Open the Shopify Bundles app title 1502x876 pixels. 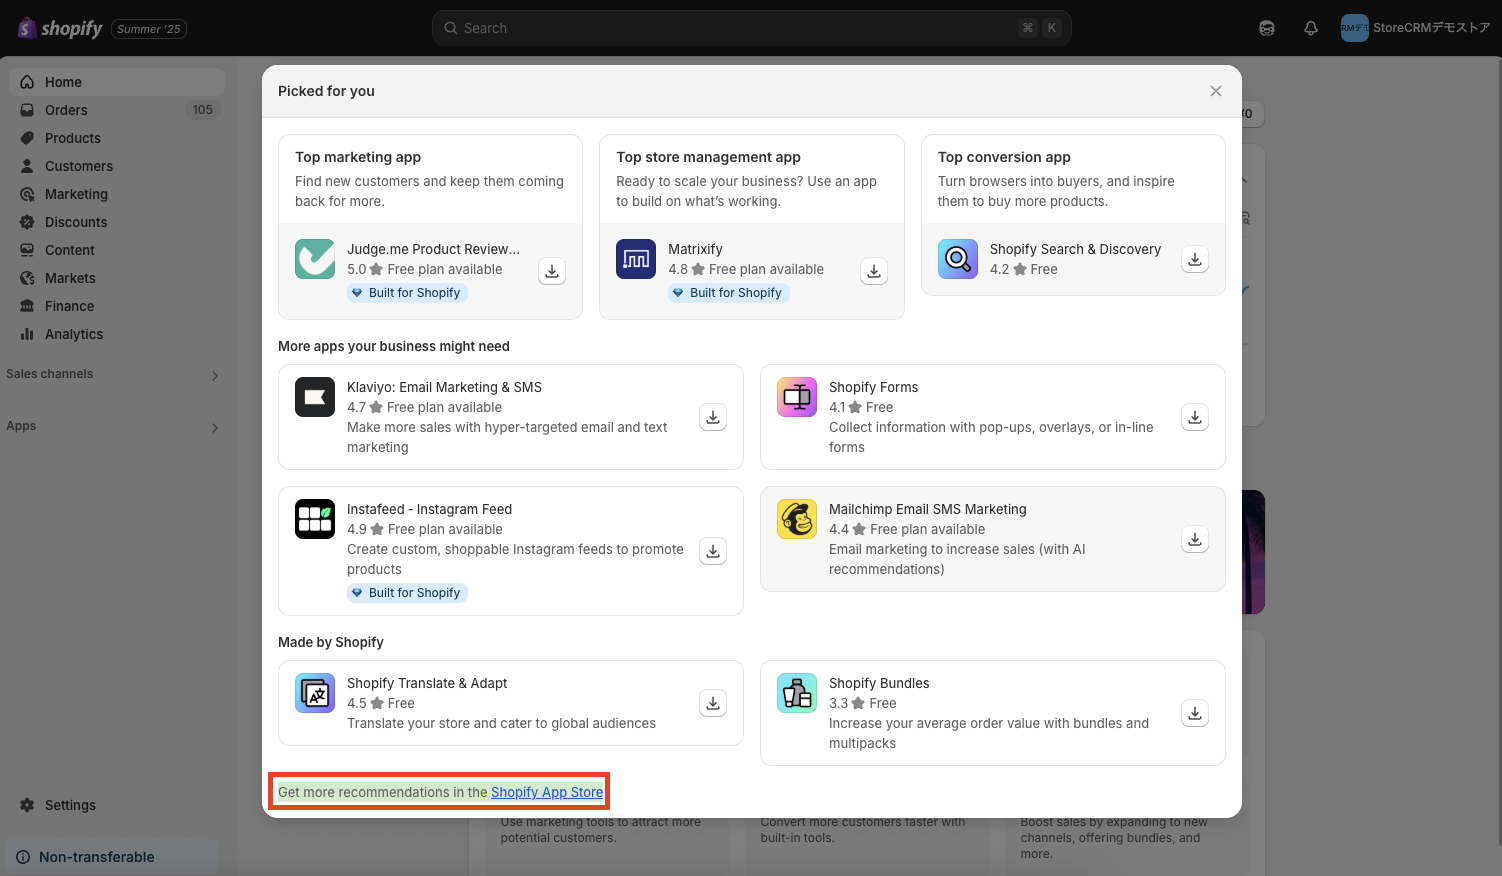(x=879, y=683)
